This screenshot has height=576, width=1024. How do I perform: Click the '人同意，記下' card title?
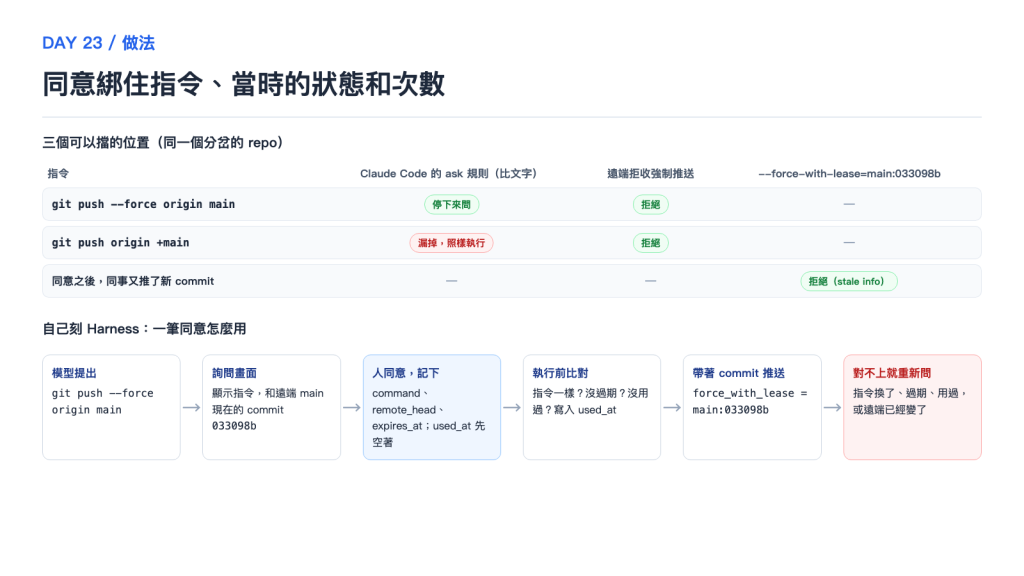coord(406,373)
